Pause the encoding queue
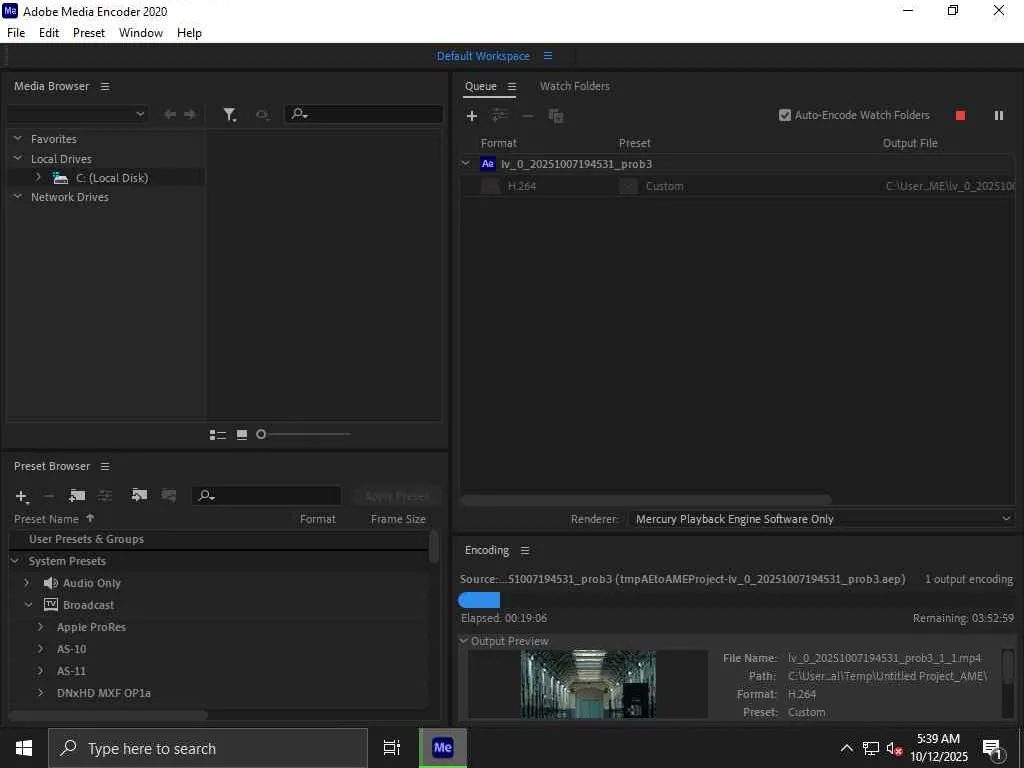 click(999, 116)
